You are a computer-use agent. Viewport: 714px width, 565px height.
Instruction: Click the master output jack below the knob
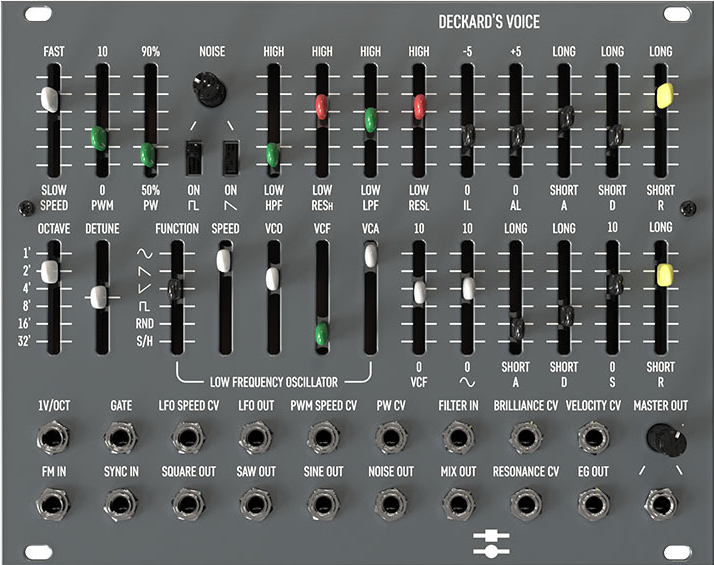tap(661, 504)
